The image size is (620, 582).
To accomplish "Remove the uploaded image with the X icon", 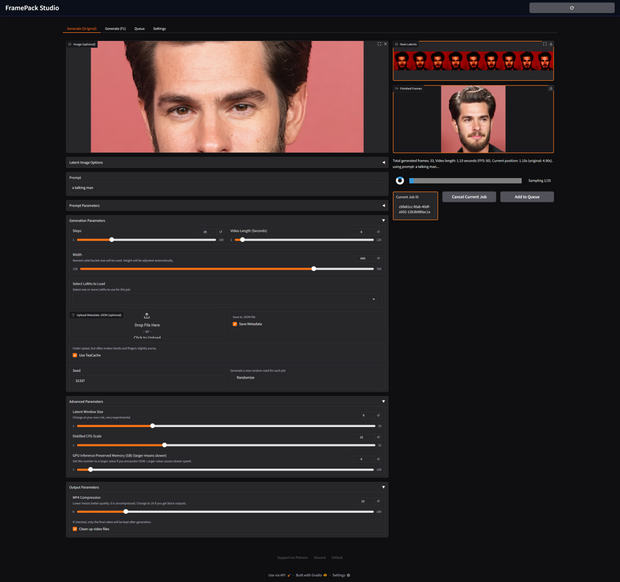I will click(385, 44).
